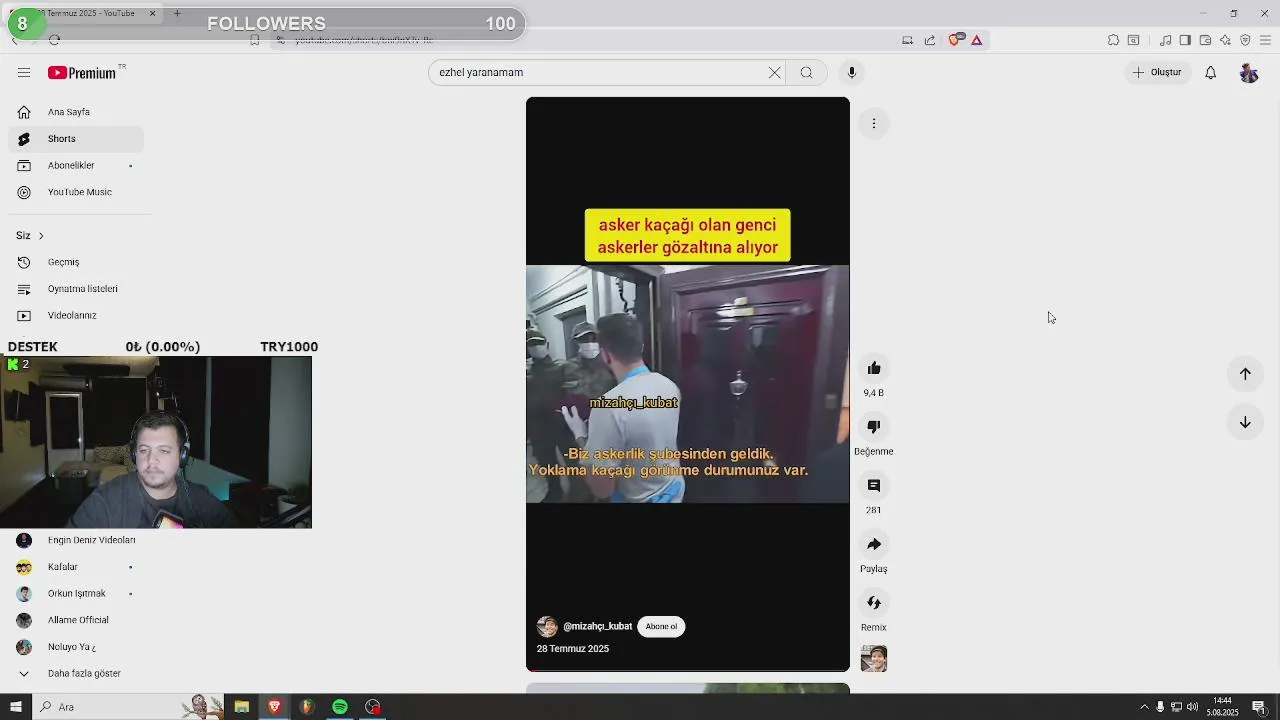Go to Ana Sayfa in the sidebar

pyautogui.click(x=75, y=112)
